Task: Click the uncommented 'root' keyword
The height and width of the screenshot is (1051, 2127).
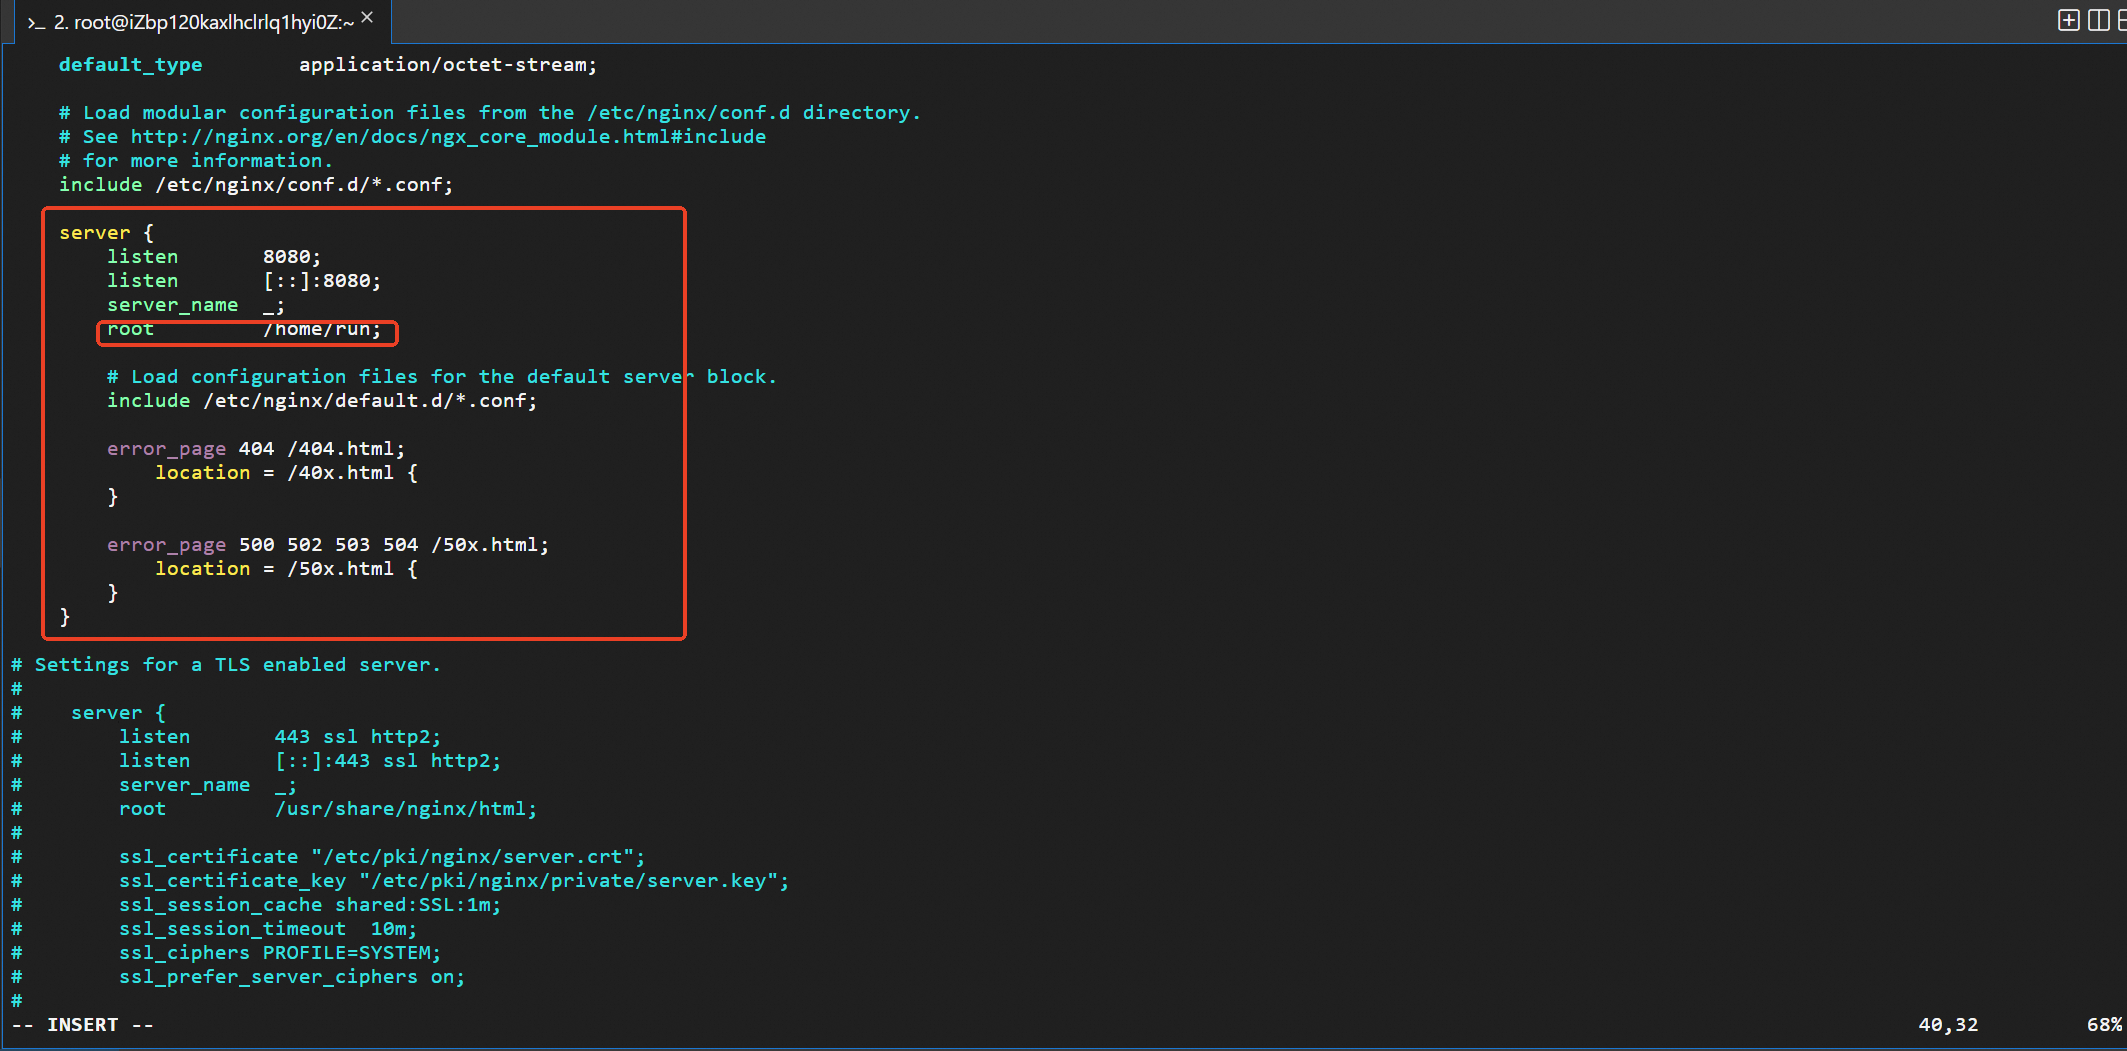Action: pos(131,329)
